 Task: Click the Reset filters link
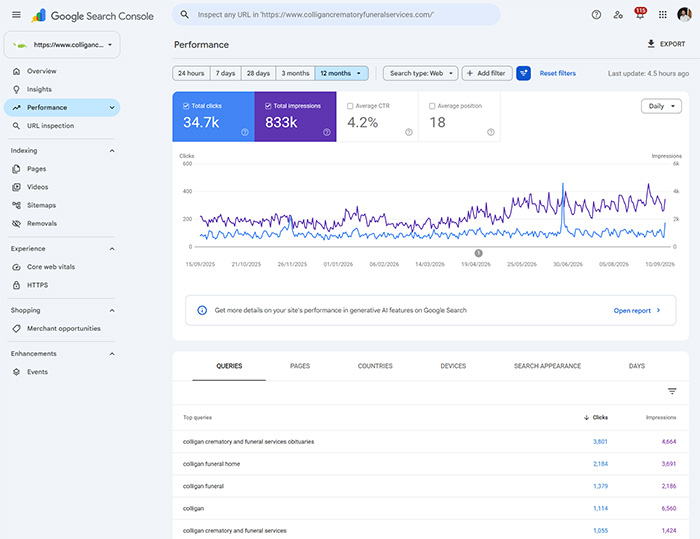pos(558,73)
